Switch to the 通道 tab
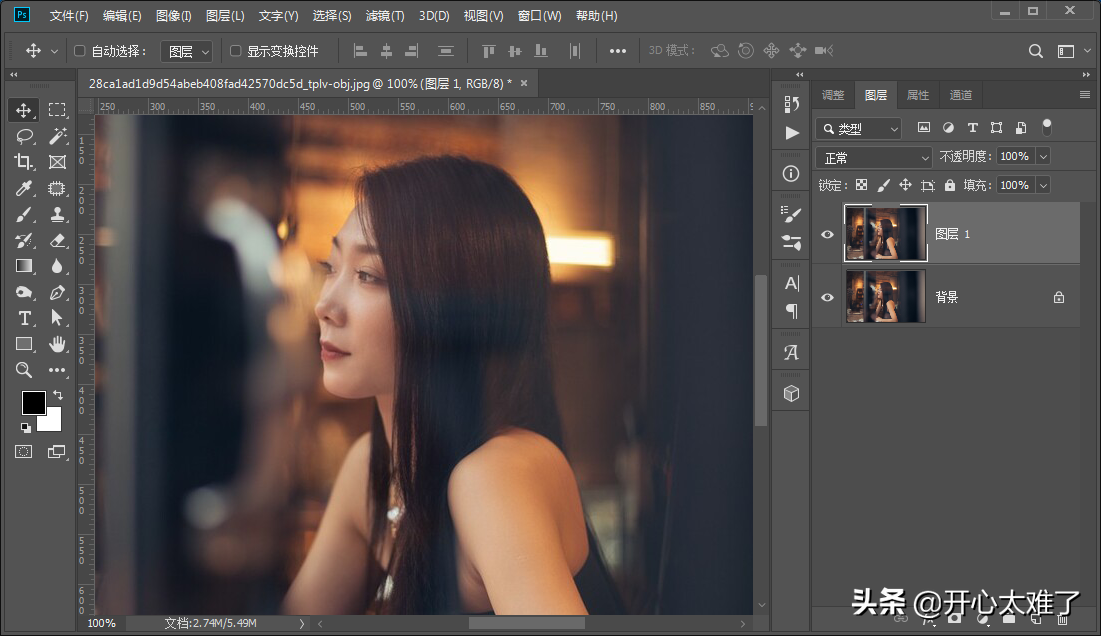Screen dimensions: 1101x636 tap(960, 95)
